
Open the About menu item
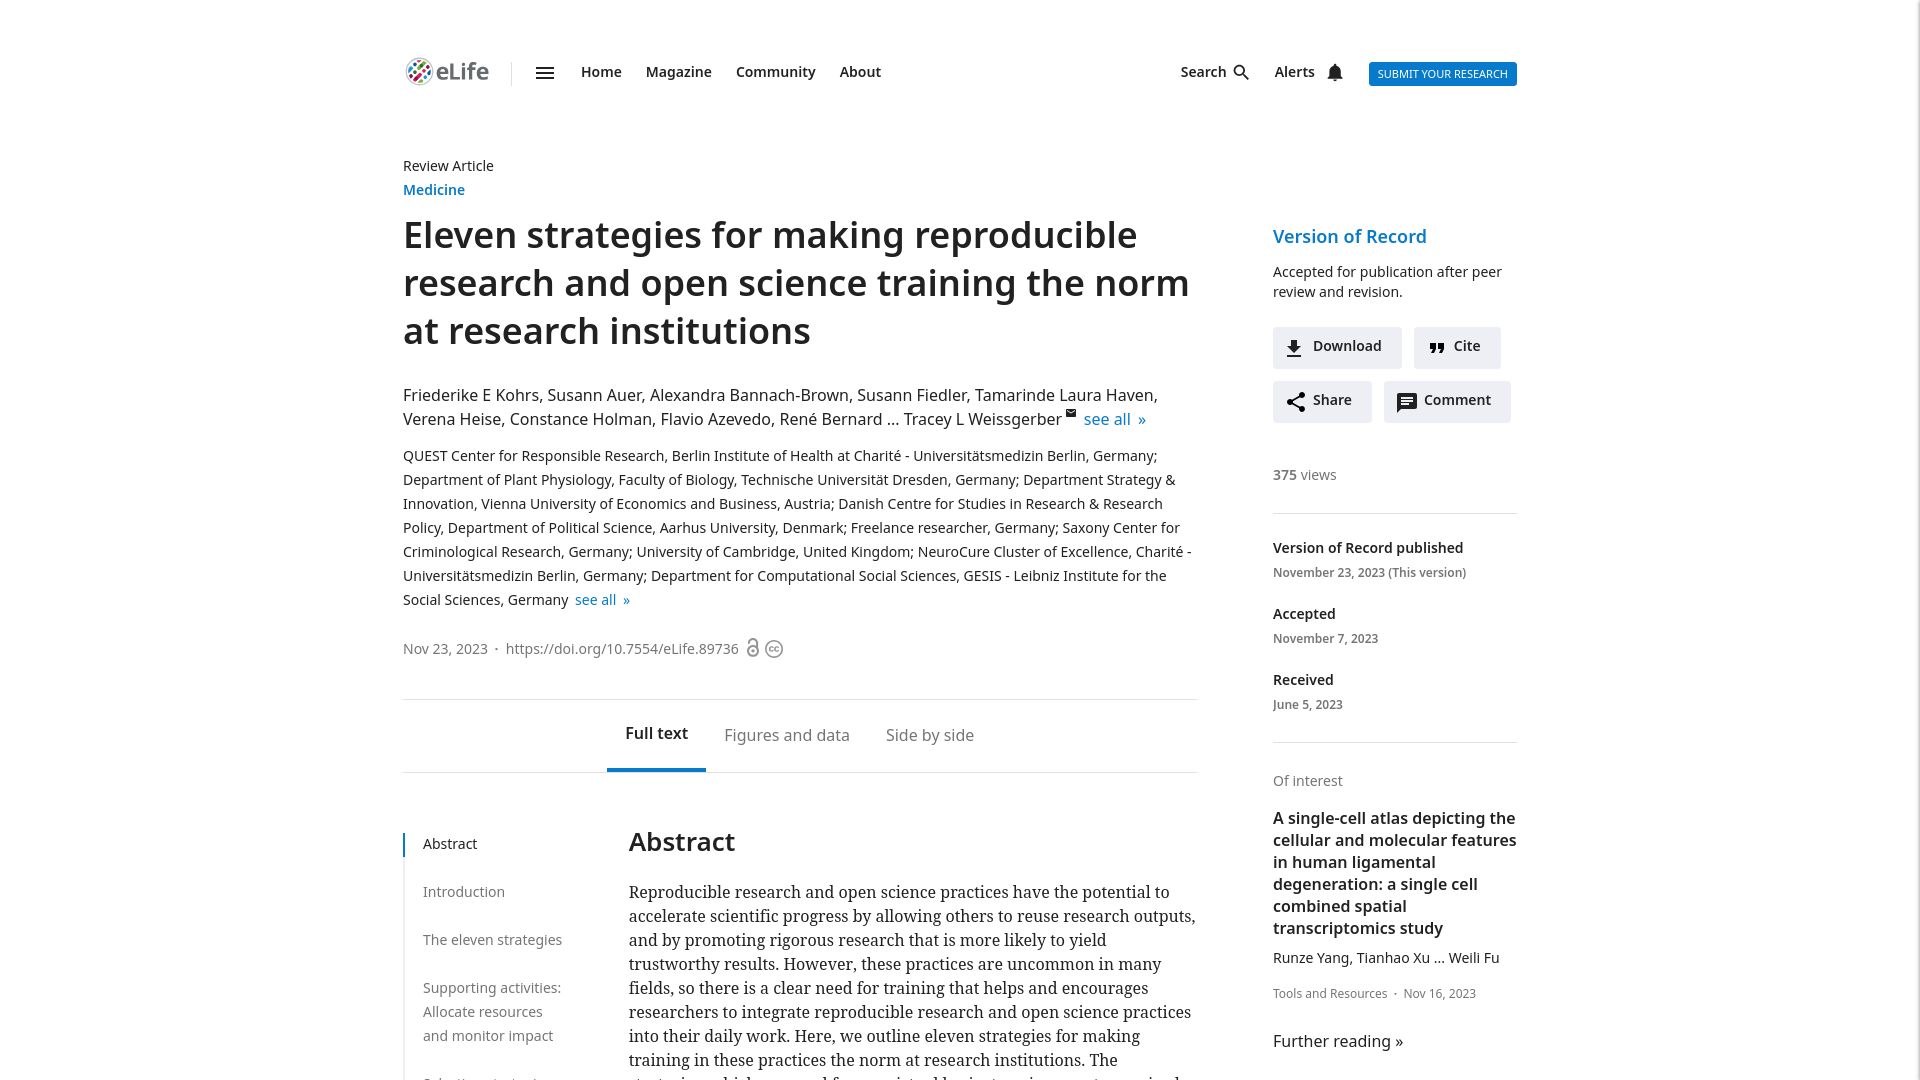860,72
